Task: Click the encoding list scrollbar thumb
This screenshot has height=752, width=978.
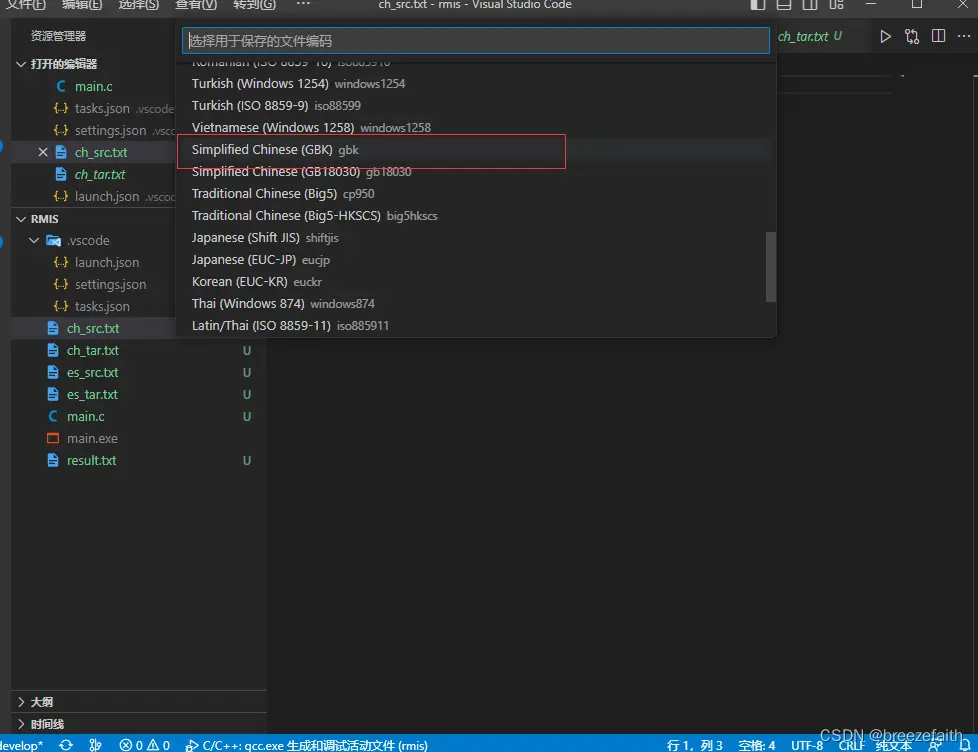Action: (771, 267)
